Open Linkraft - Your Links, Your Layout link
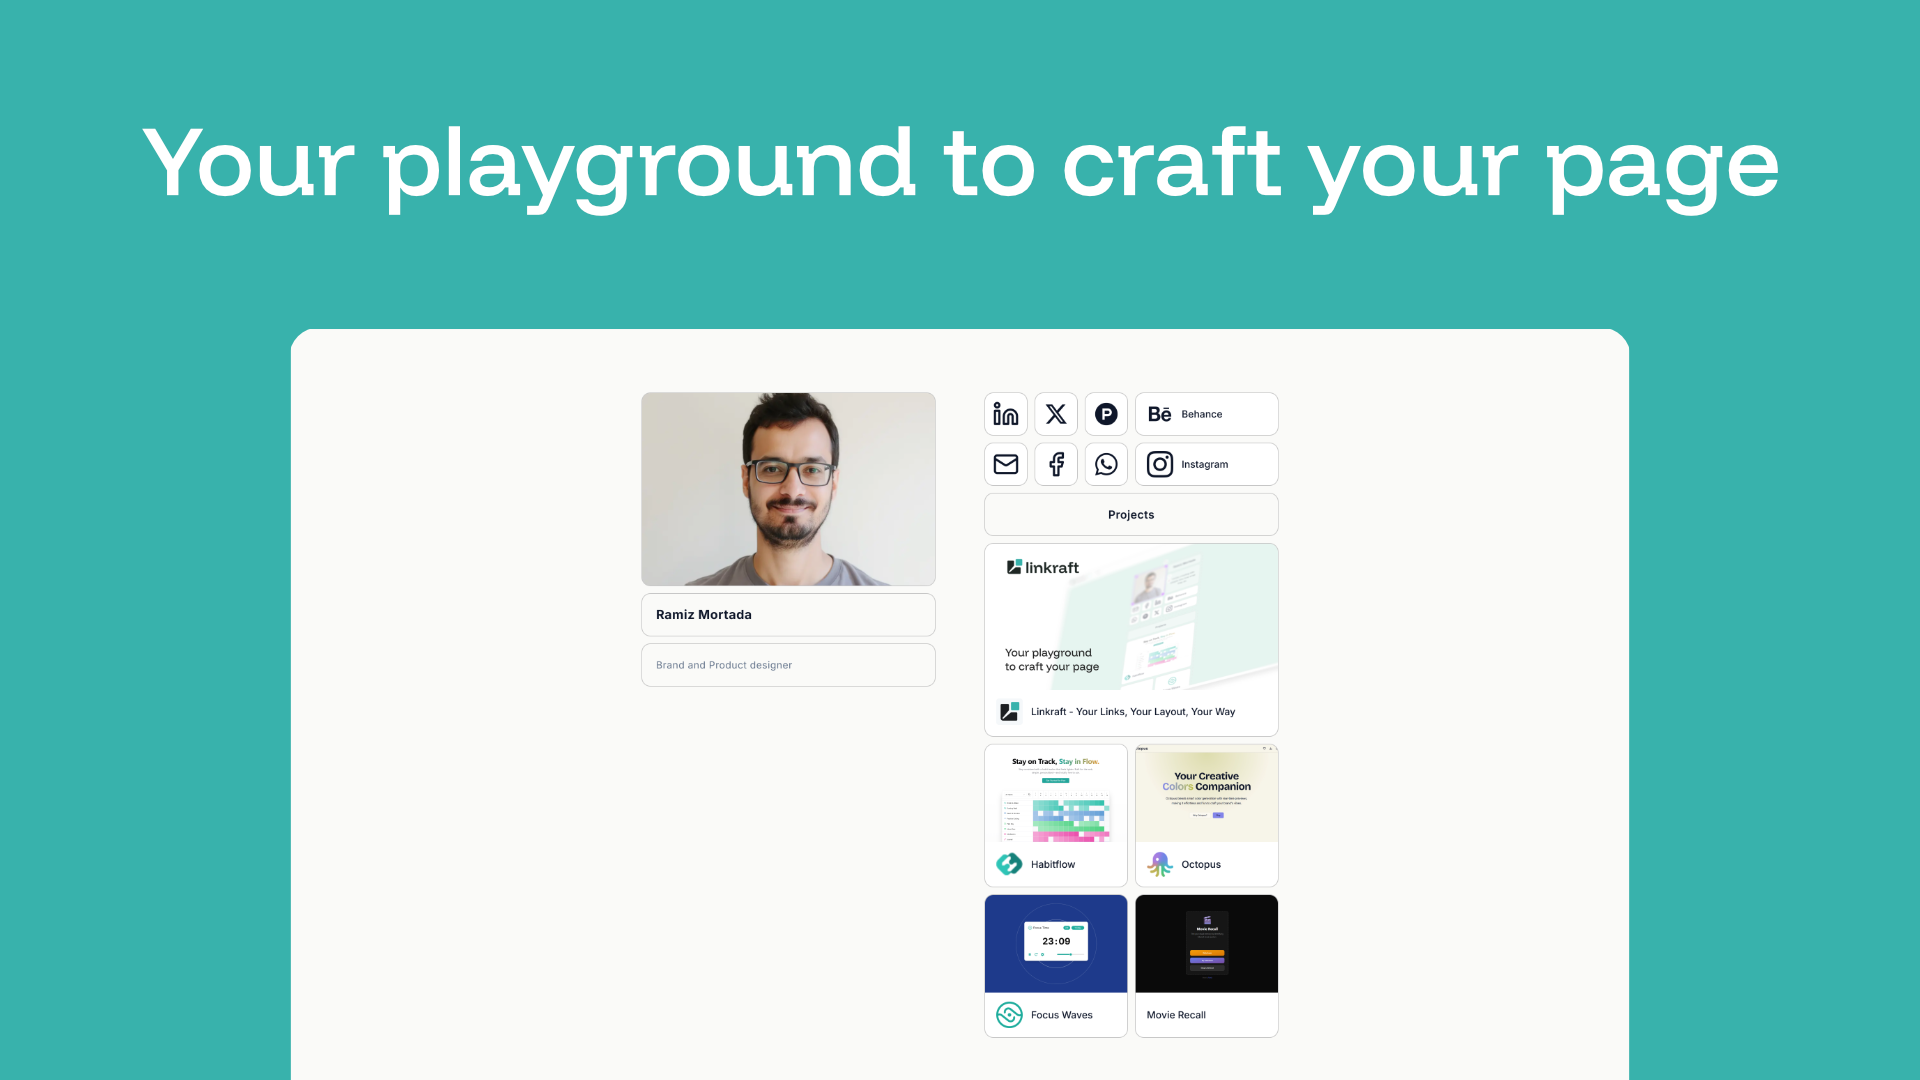This screenshot has width=1920, height=1080. point(1133,712)
